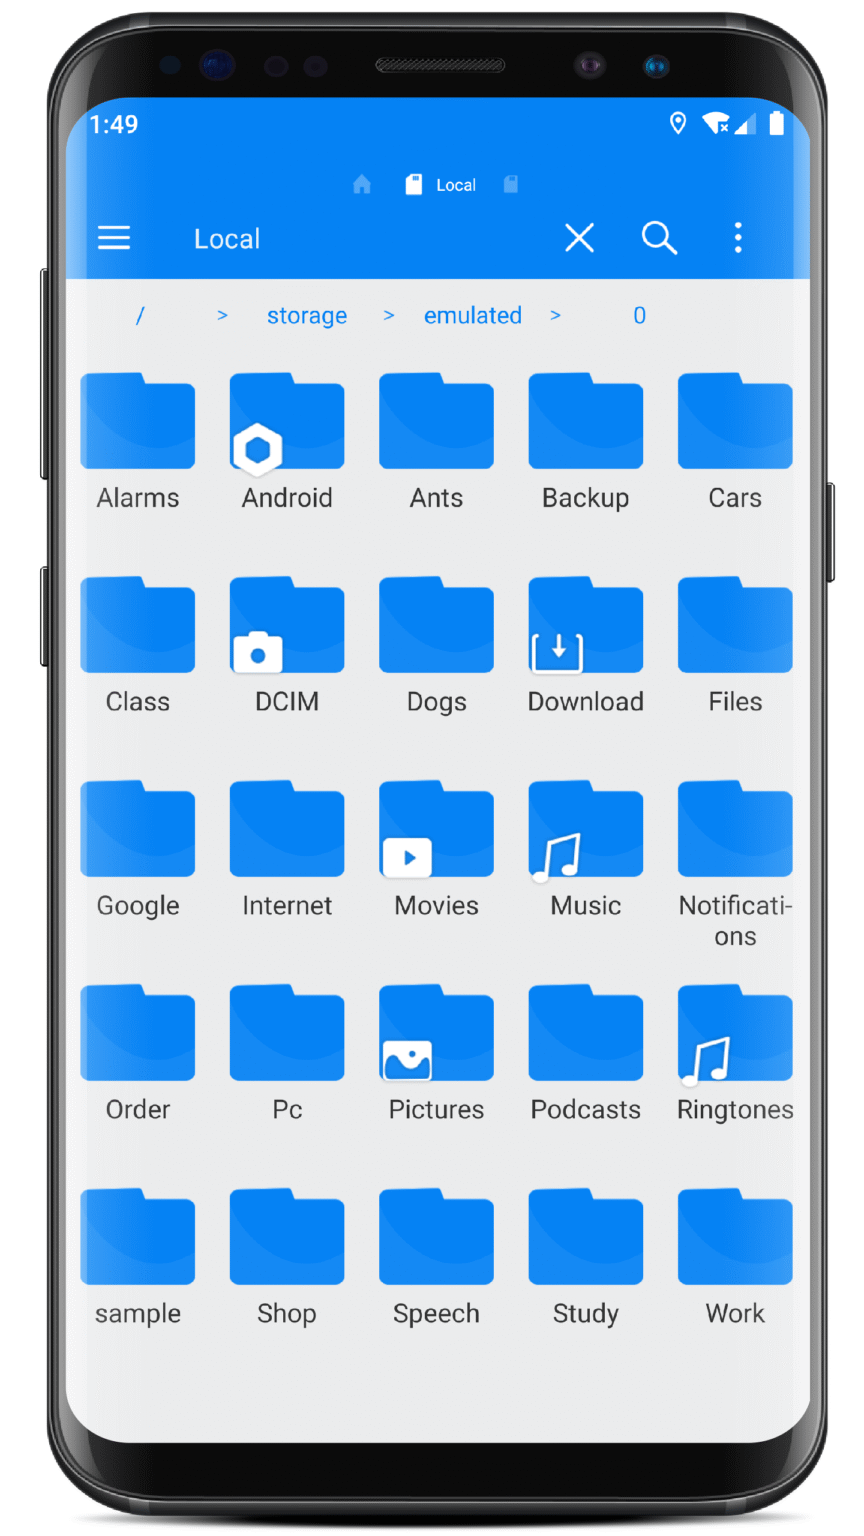Close the current Local tab
The height and width of the screenshot is (1536, 864).
coord(579,238)
